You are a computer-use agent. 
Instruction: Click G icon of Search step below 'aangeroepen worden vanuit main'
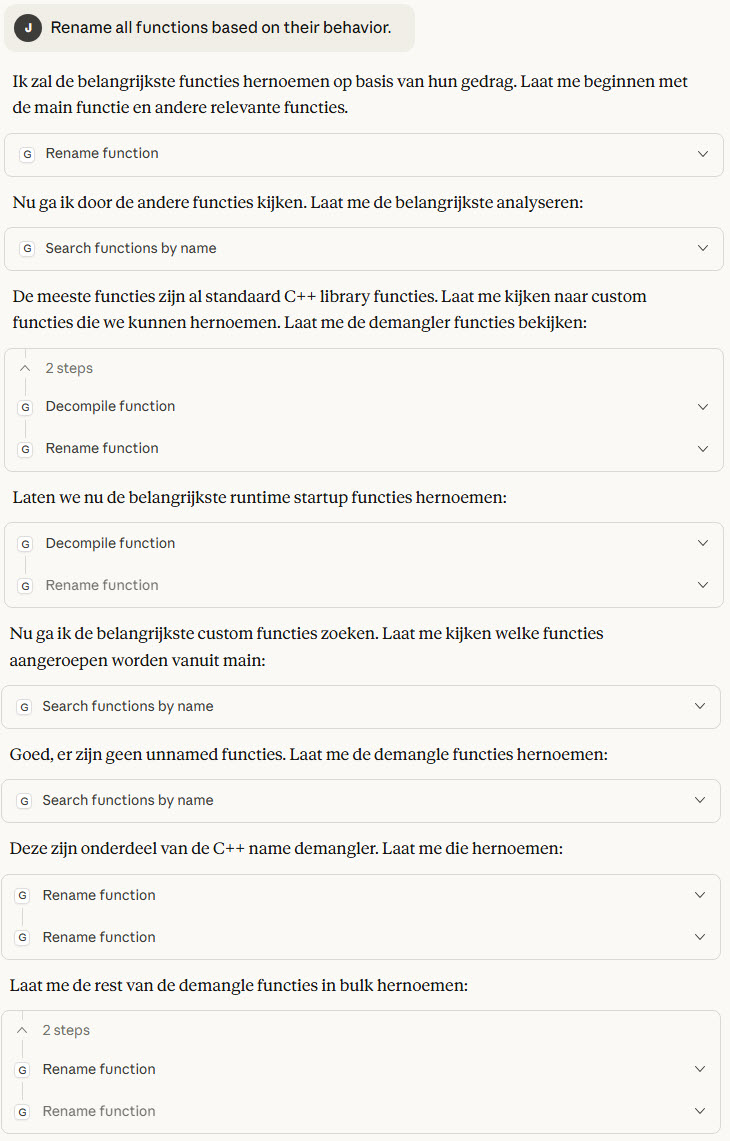point(24,707)
